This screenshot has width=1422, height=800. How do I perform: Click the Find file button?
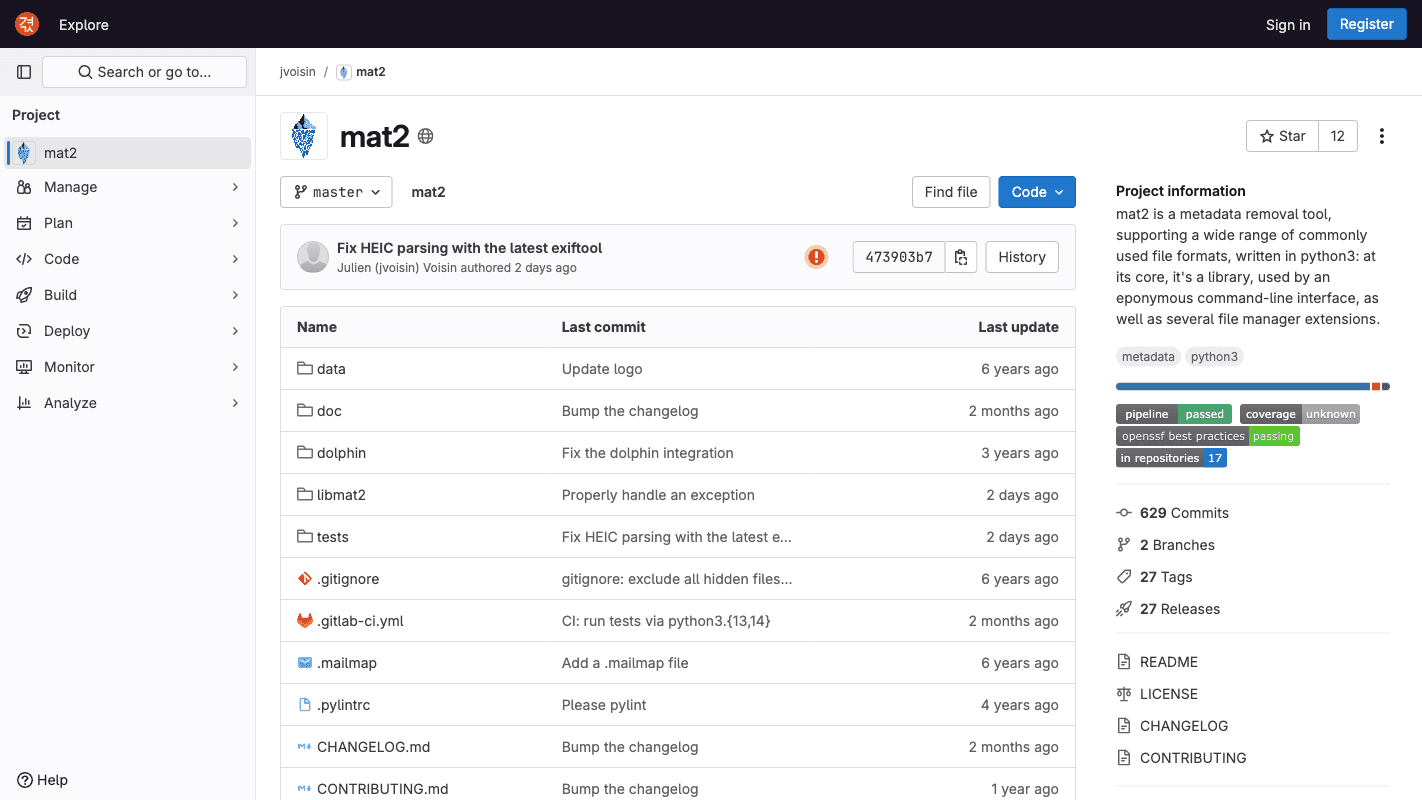pyautogui.click(x=951, y=192)
